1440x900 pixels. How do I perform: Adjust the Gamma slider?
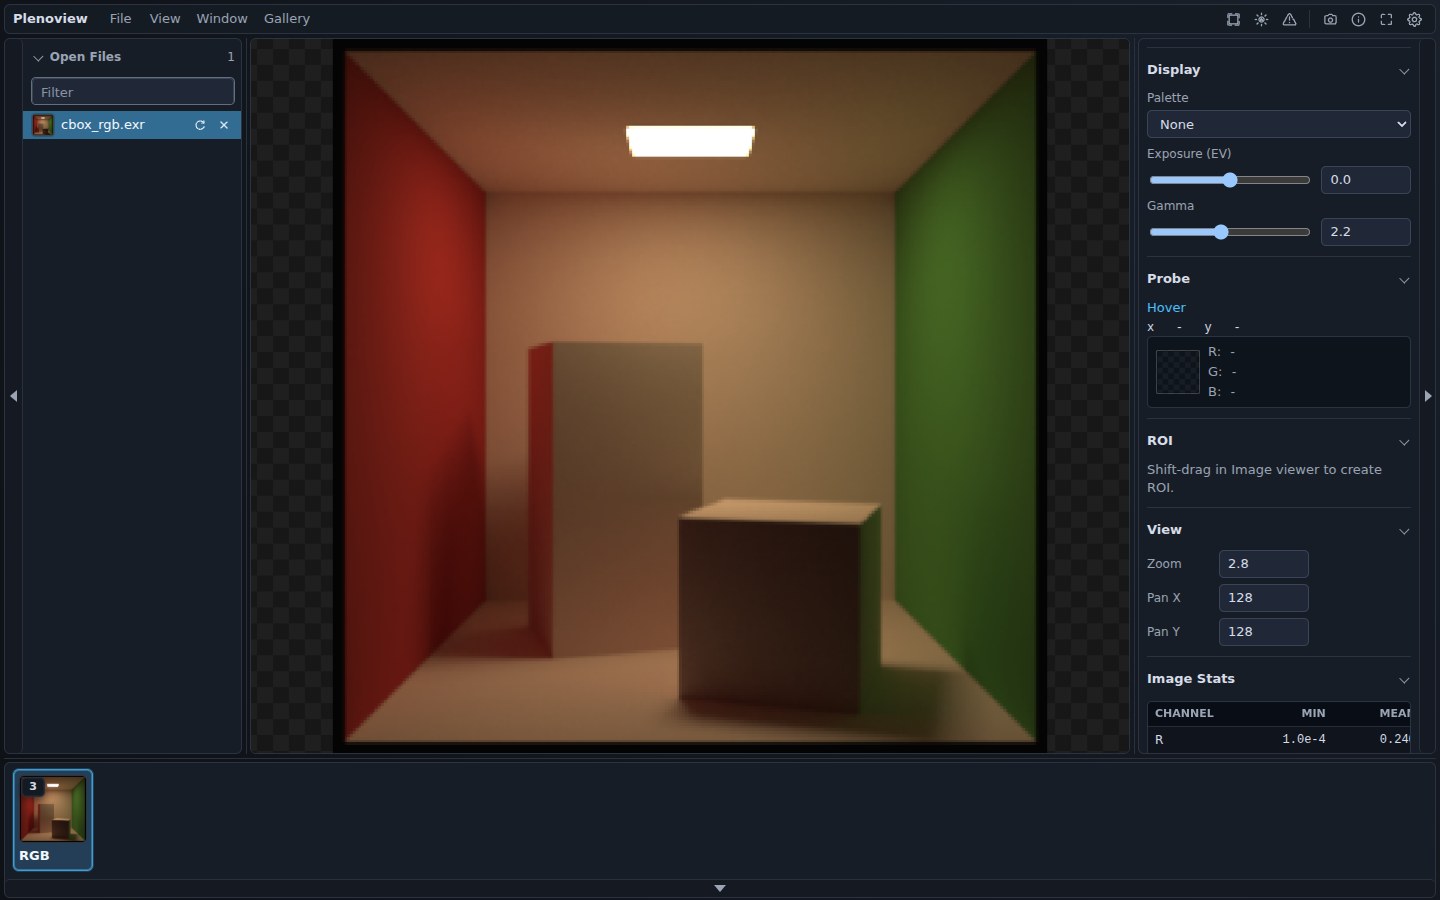[1229, 232]
